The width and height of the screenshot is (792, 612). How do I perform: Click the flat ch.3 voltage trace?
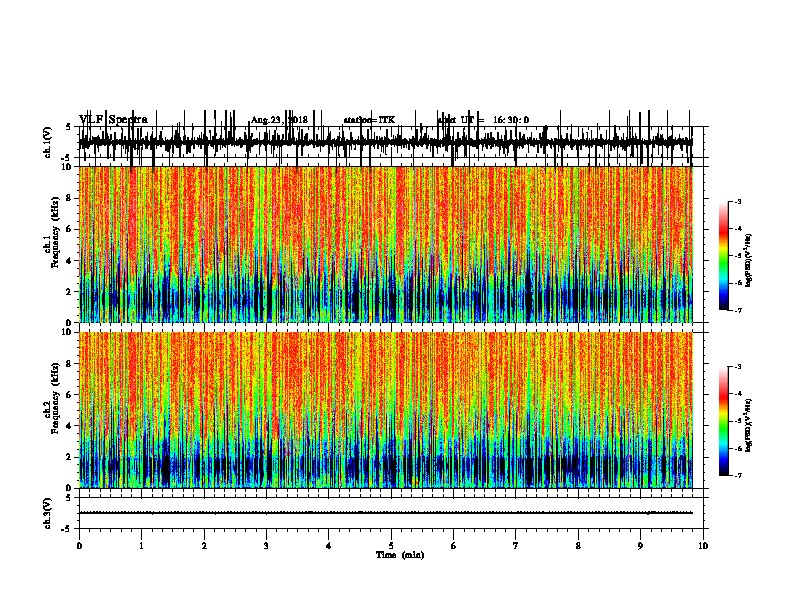point(386,513)
